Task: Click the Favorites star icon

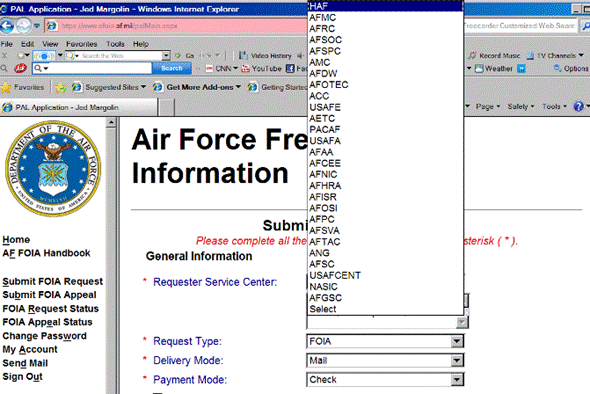Action: pyautogui.click(x=6, y=87)
